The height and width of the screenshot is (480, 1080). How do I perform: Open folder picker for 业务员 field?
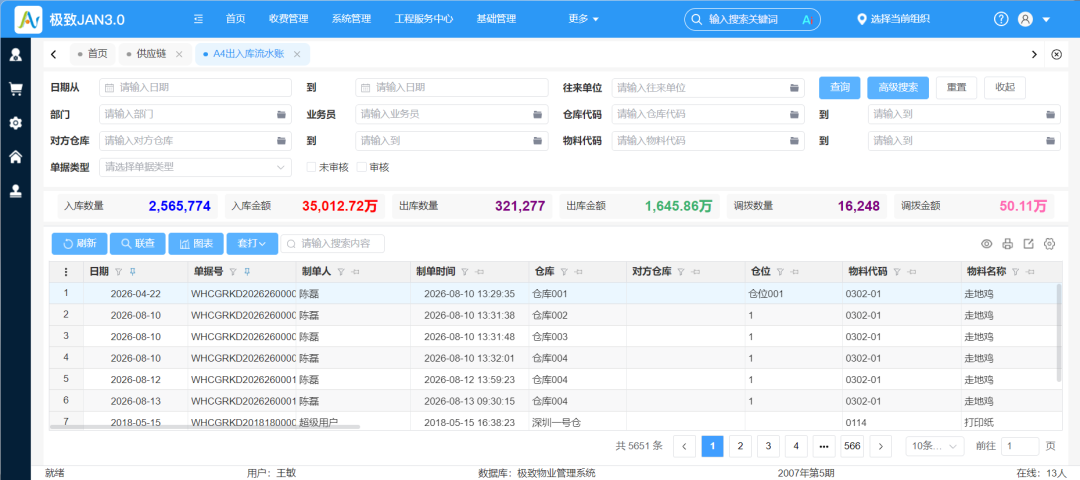click(538, 114)
